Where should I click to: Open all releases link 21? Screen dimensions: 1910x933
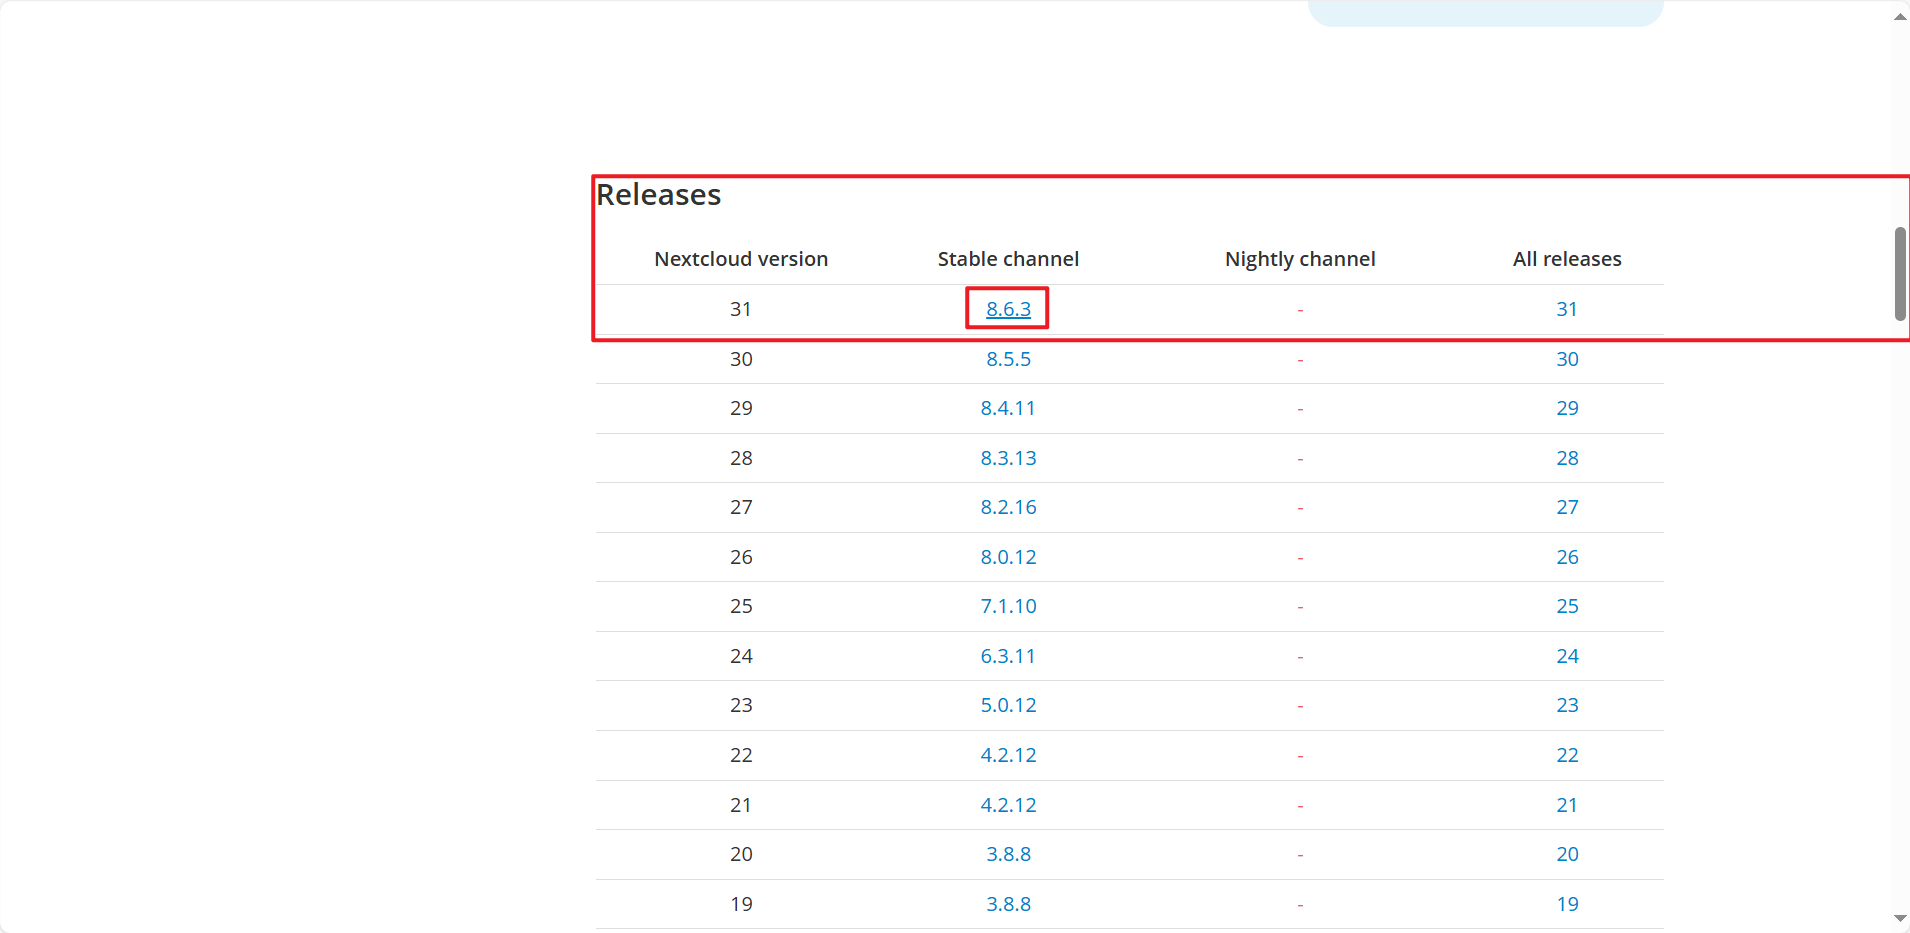[x=1567, y=805]
